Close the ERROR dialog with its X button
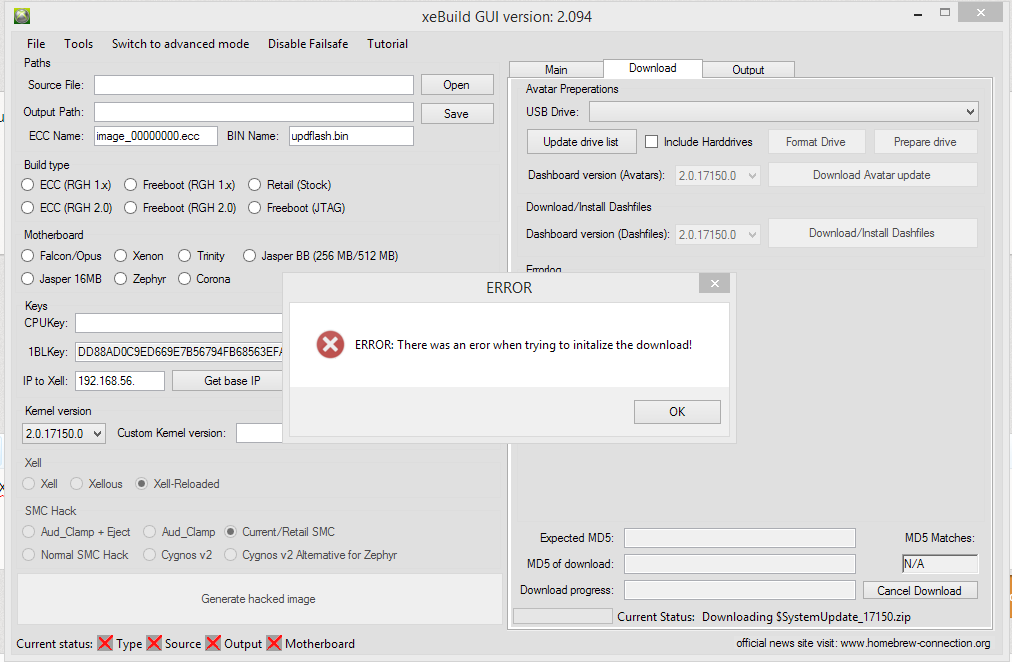Image resolution: width=1012 pixels, height=662 pixels. [x=714, y=283]
